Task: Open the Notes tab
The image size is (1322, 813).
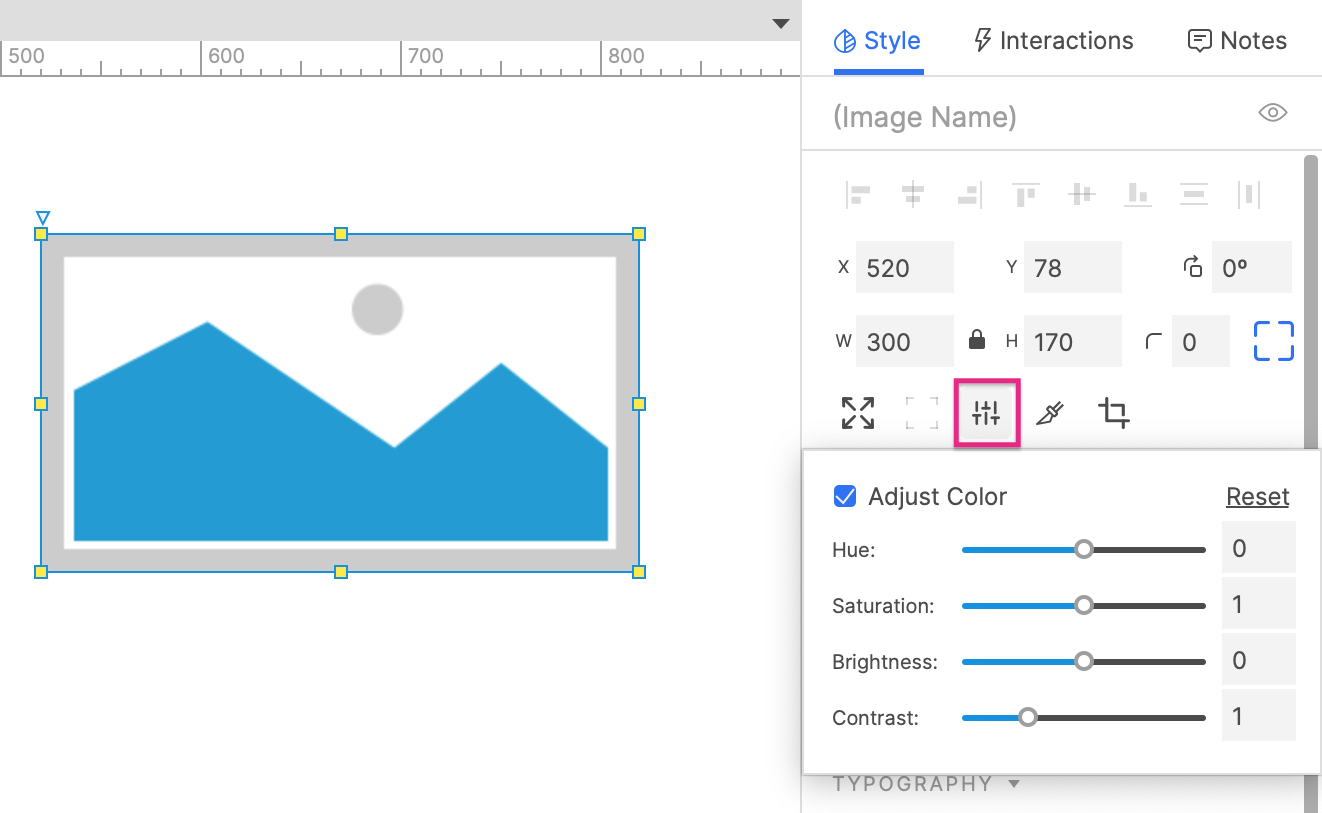Action: [1237, 40]
